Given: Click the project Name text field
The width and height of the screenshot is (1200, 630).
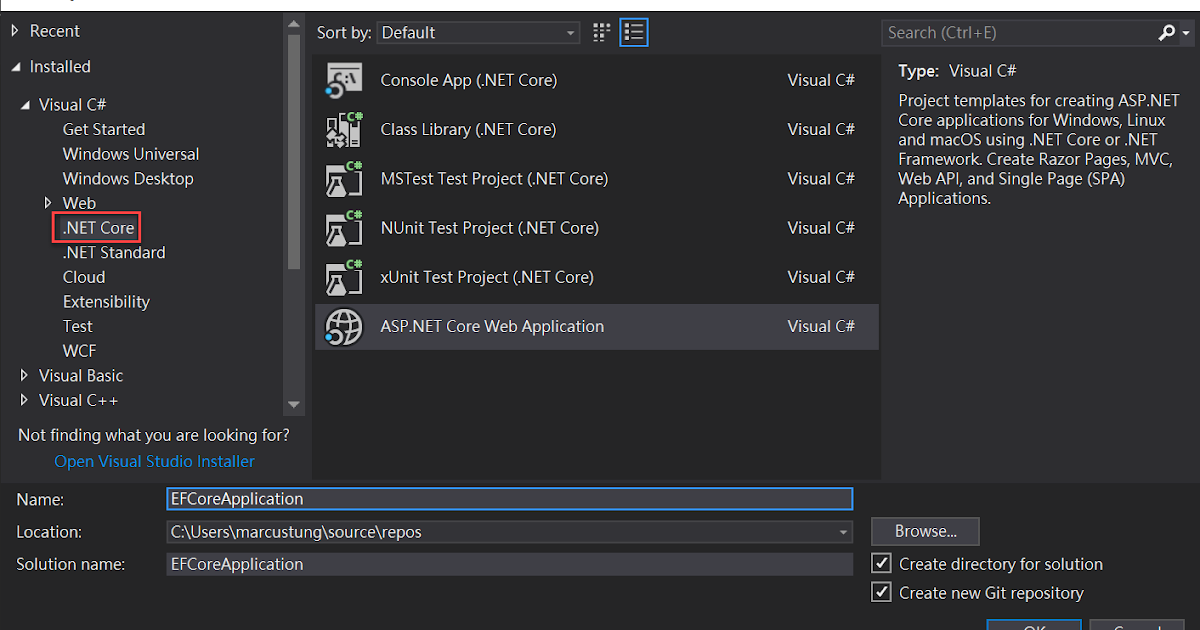Looking at the screenshot, I should tap(510, 499).
